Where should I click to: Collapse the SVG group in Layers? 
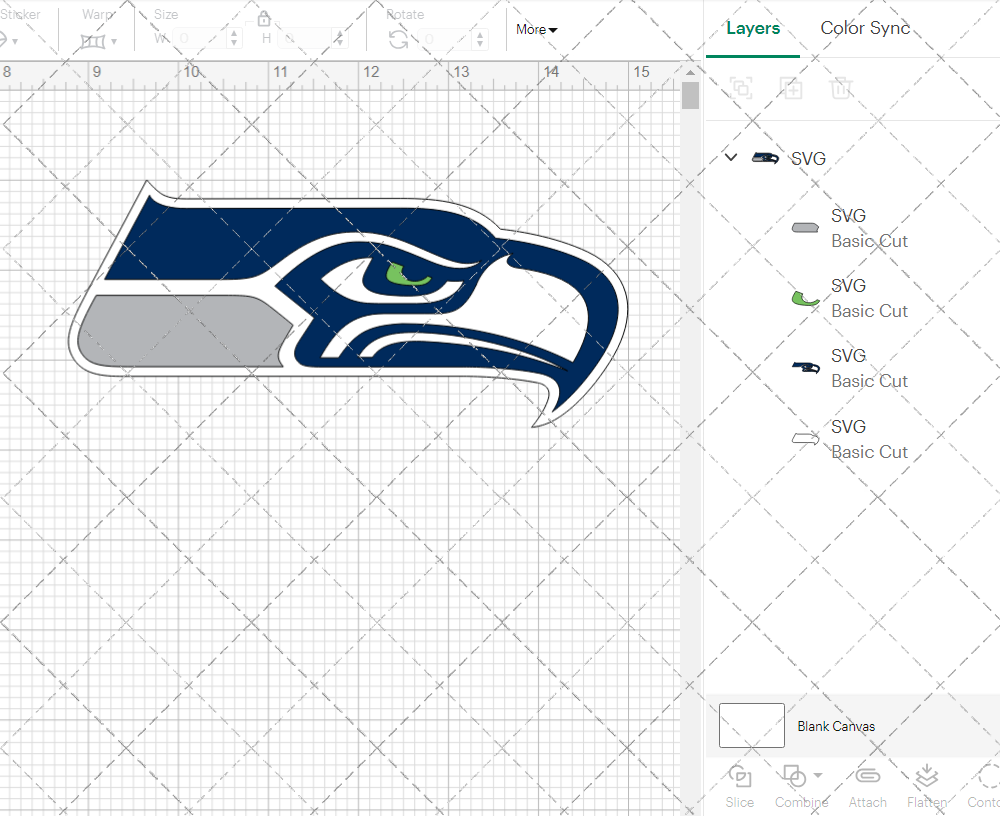coord(731,157)
